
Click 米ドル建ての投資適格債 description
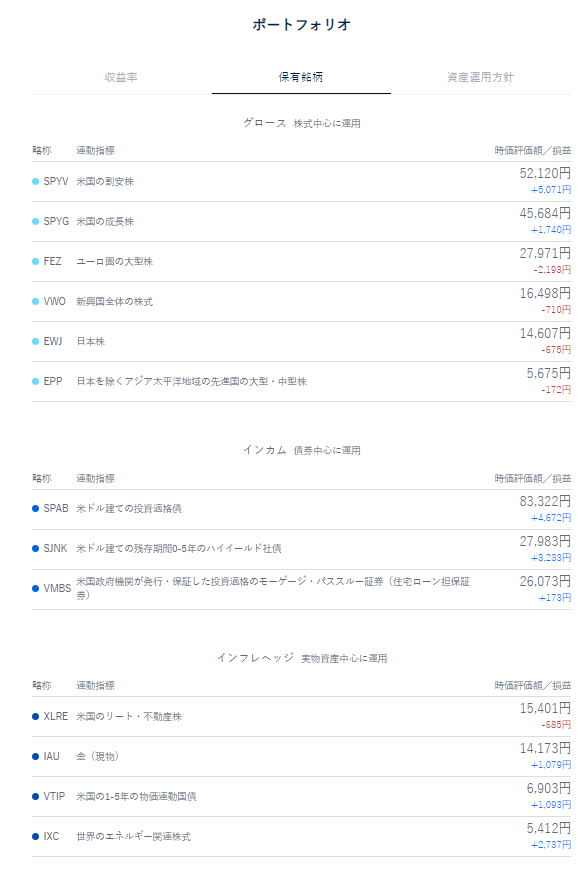129,508
